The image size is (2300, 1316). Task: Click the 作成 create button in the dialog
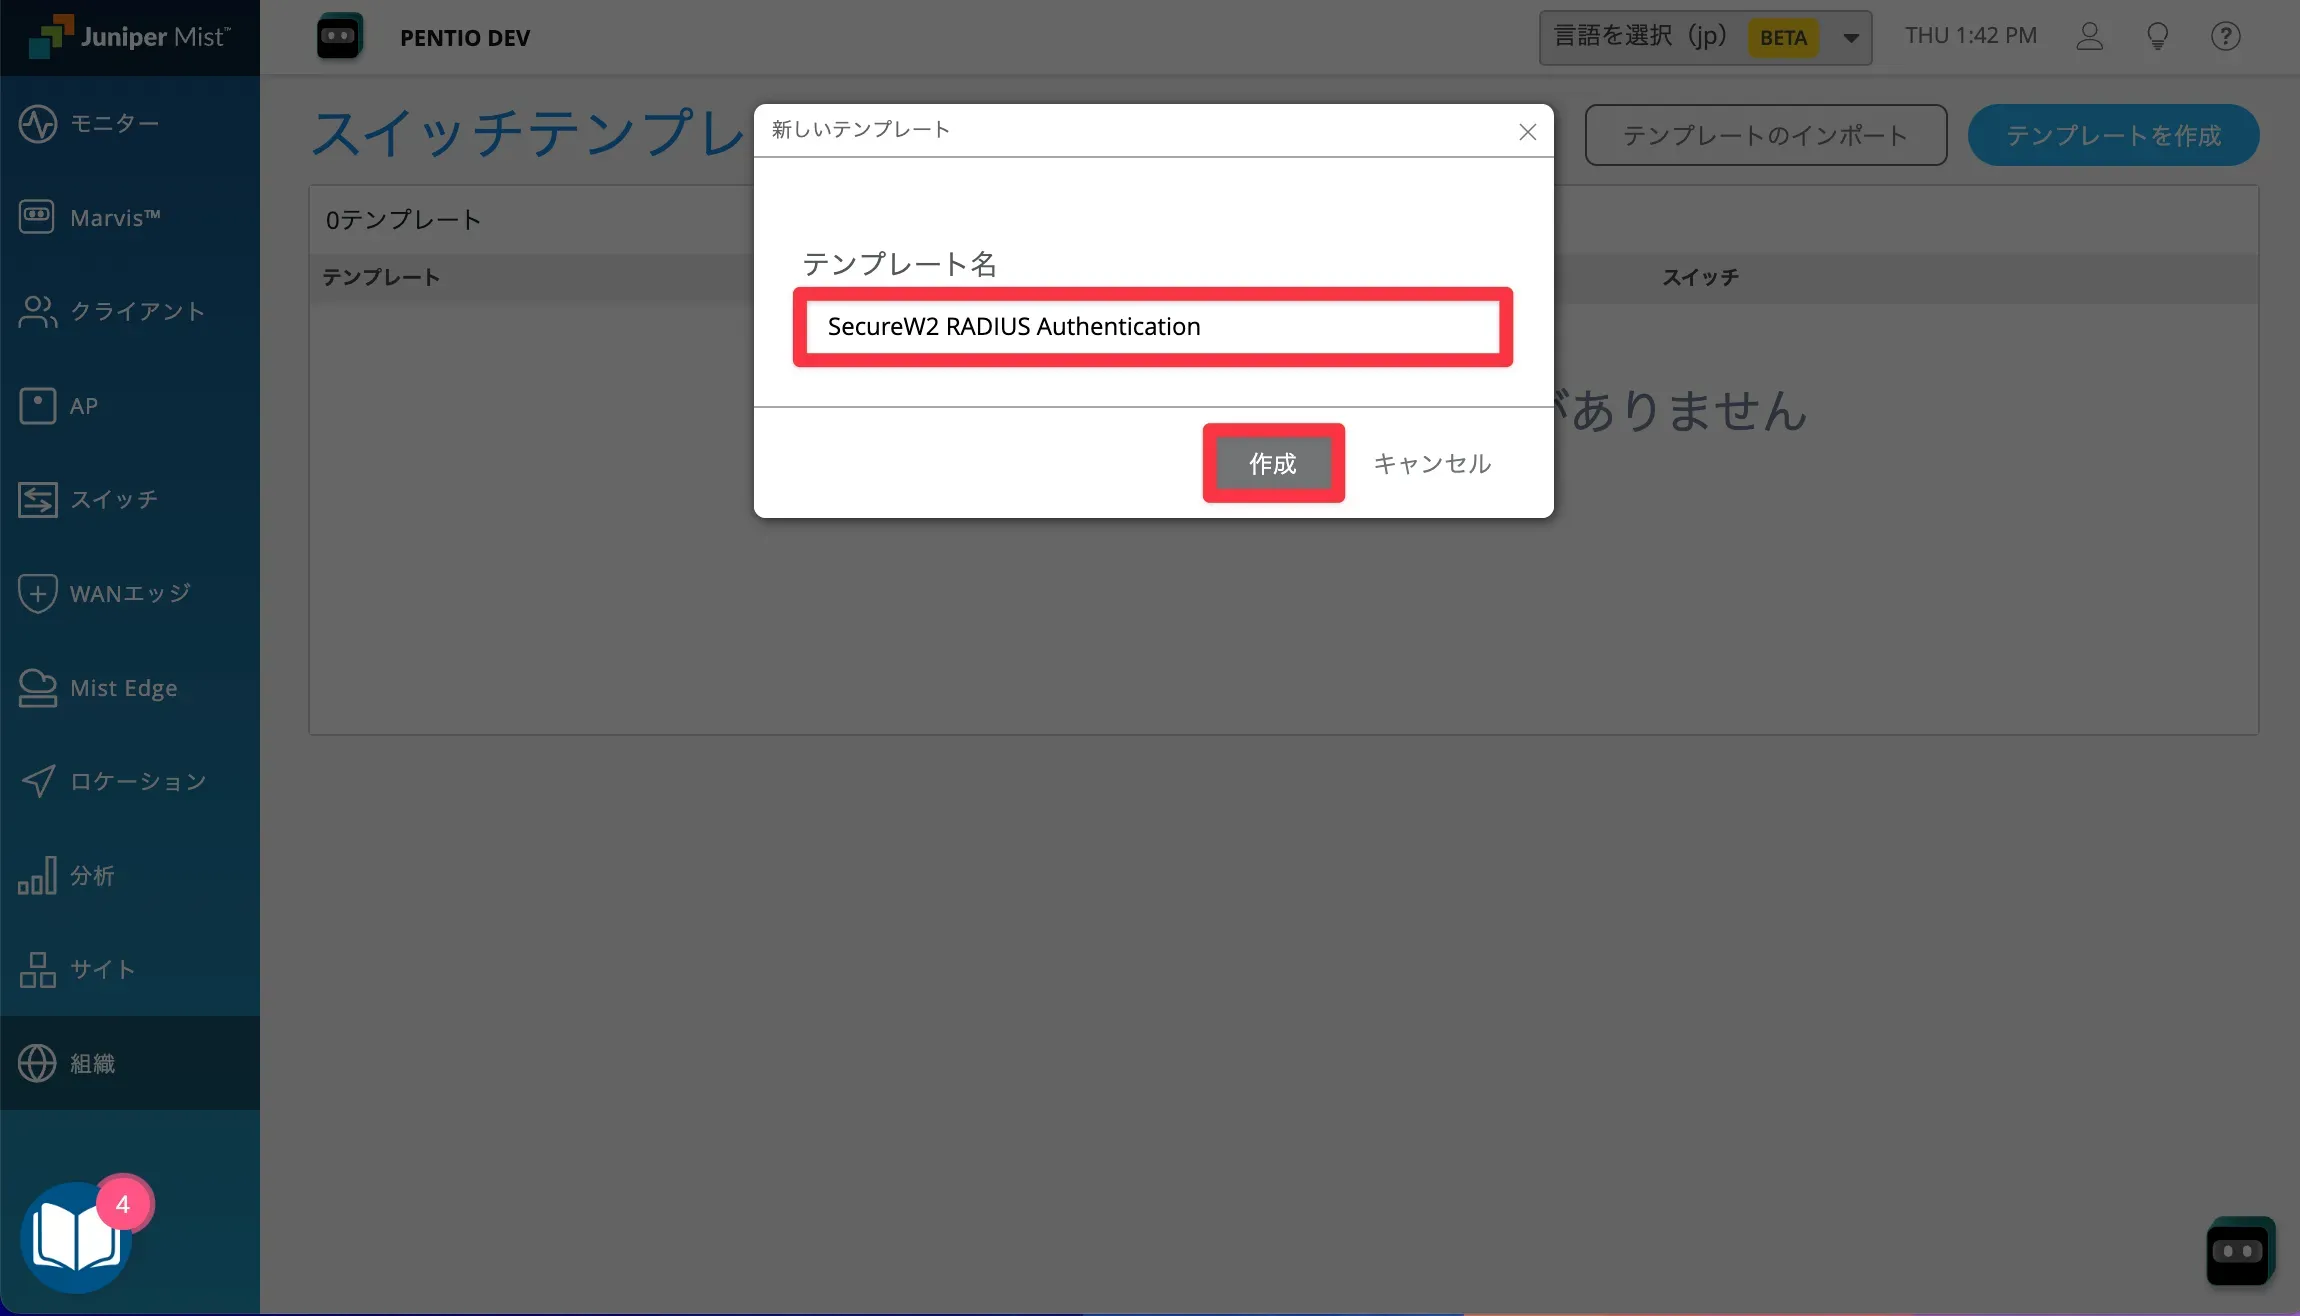coord(1272,463)
